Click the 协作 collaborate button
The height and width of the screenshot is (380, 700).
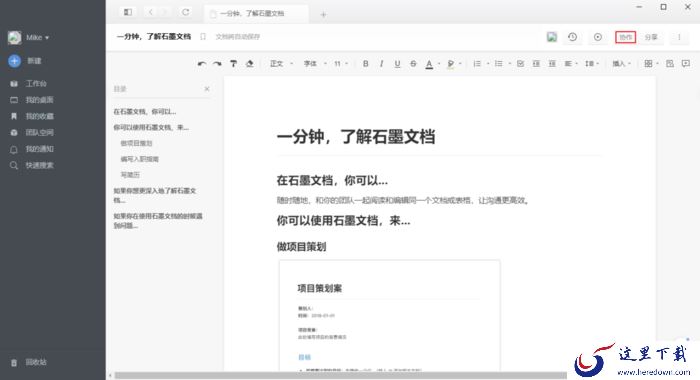625,37
